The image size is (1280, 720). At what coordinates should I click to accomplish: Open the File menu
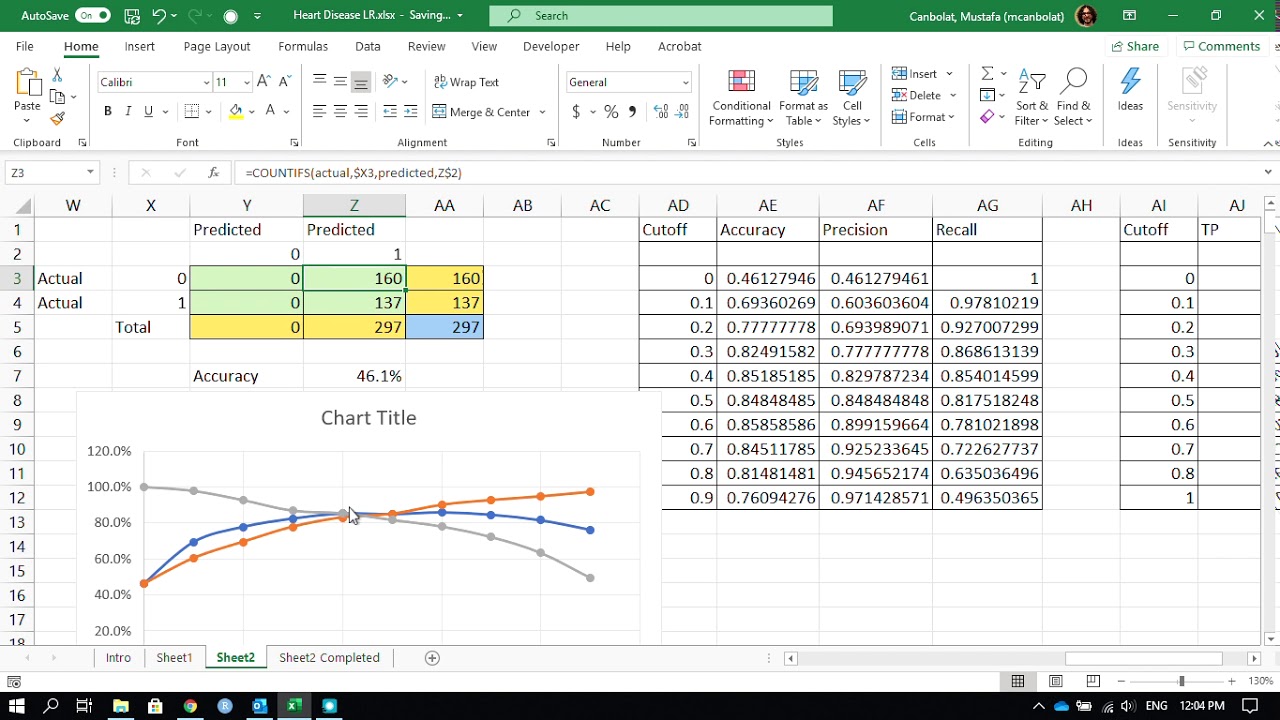point(24,46)
